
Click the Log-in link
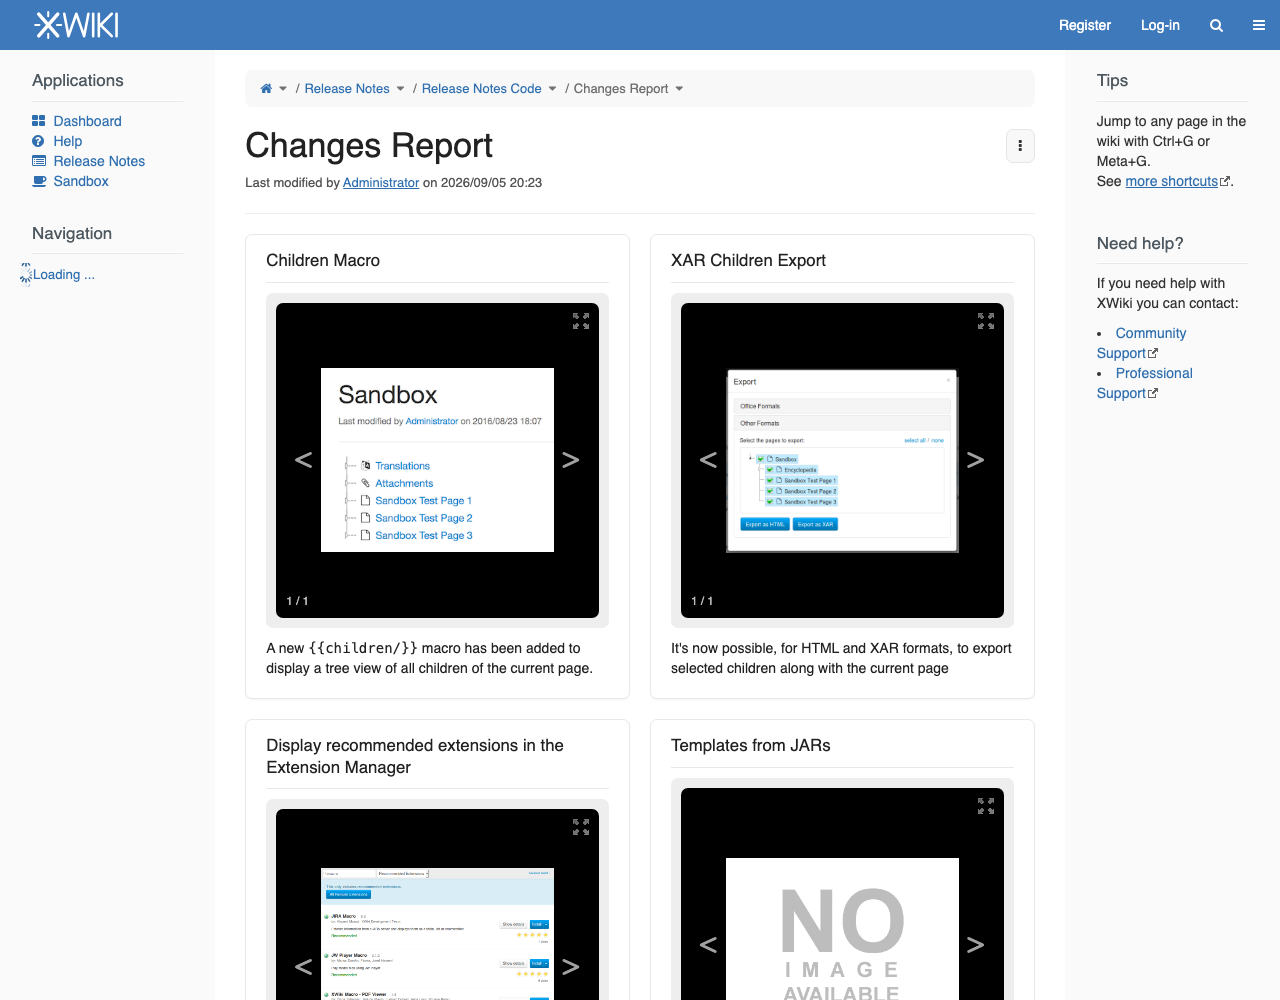click(1160, 25)
